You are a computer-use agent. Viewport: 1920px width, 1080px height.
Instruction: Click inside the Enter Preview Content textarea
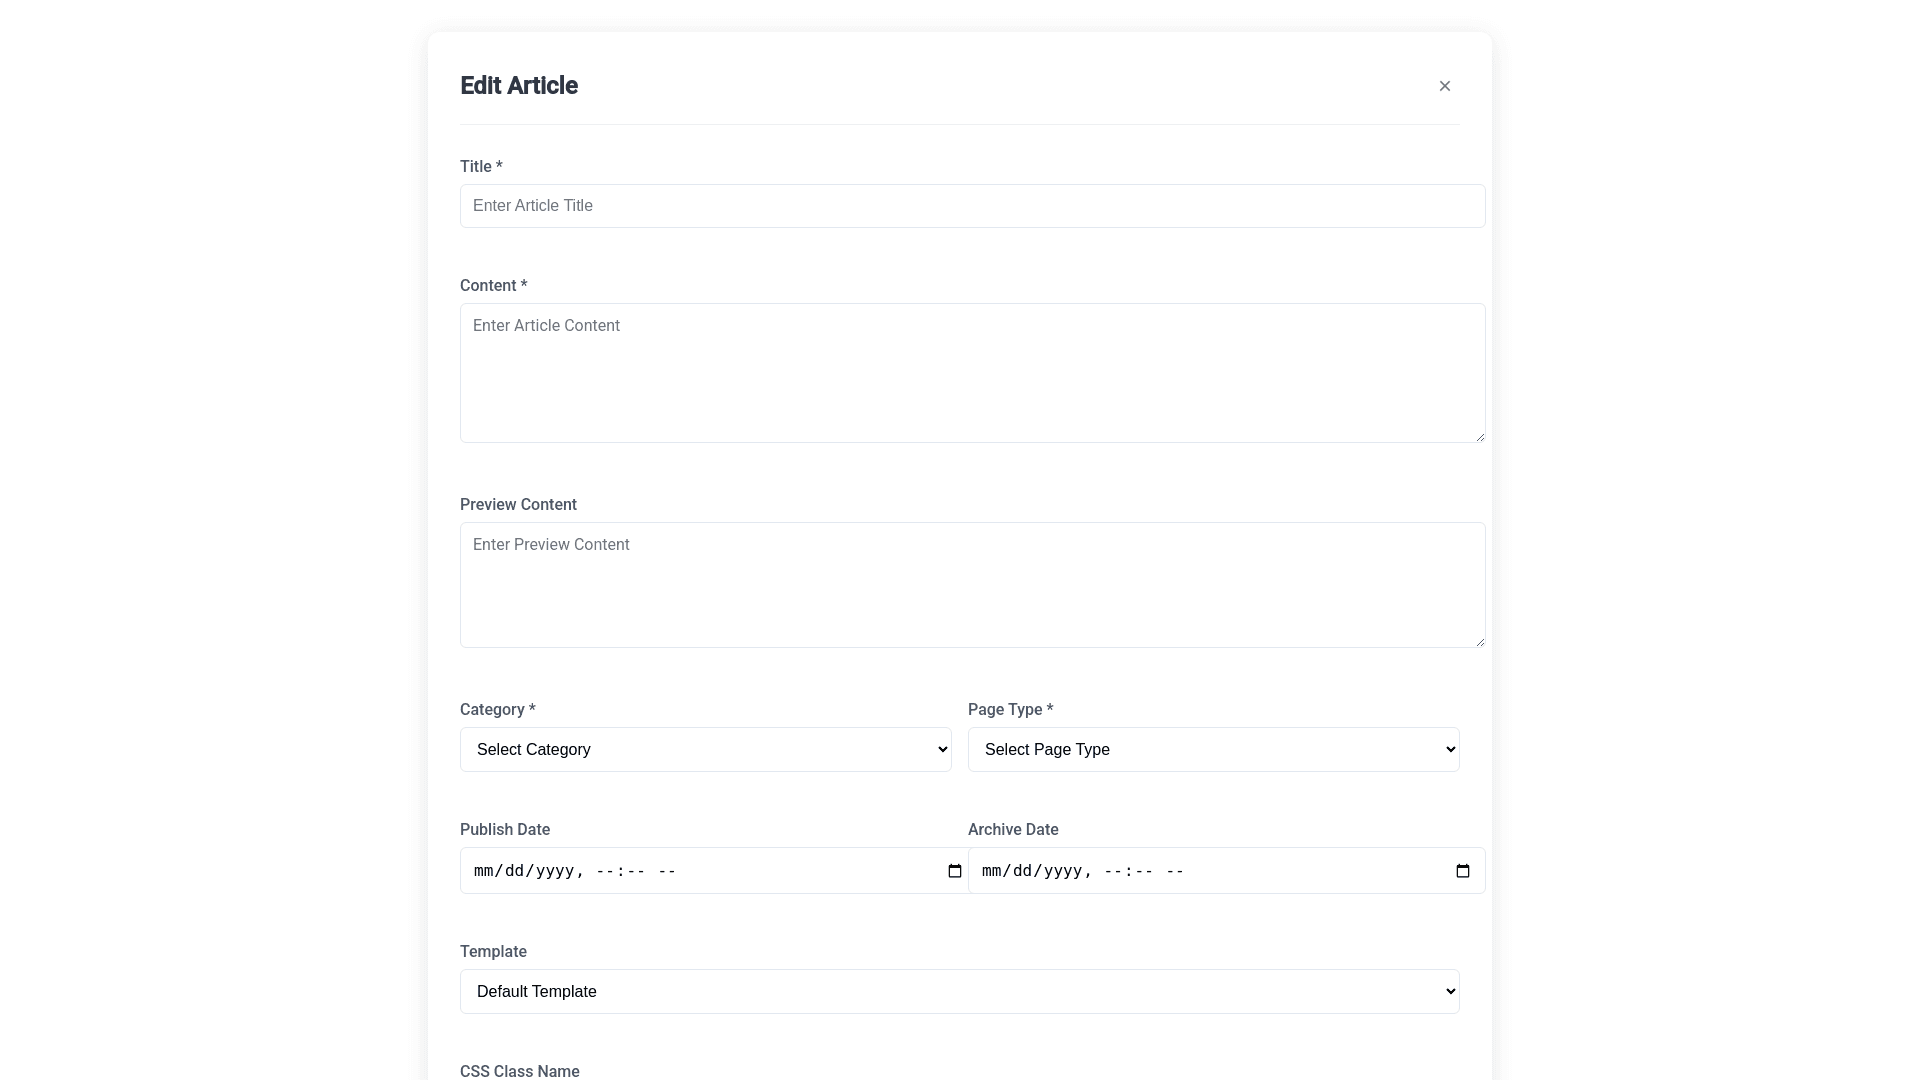pyautogui.click(x=972, y=585)
